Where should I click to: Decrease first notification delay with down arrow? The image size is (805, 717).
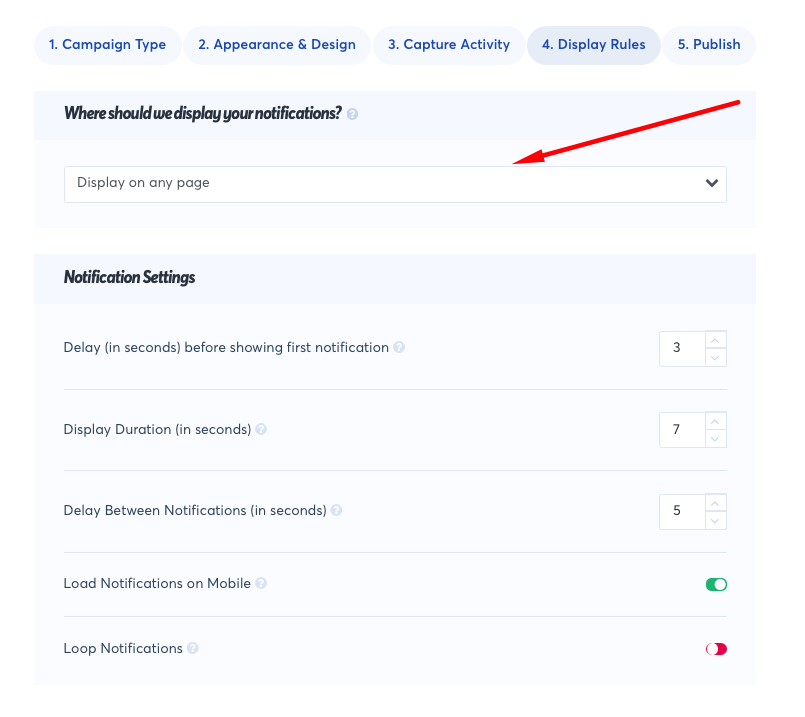coord(715,357)
